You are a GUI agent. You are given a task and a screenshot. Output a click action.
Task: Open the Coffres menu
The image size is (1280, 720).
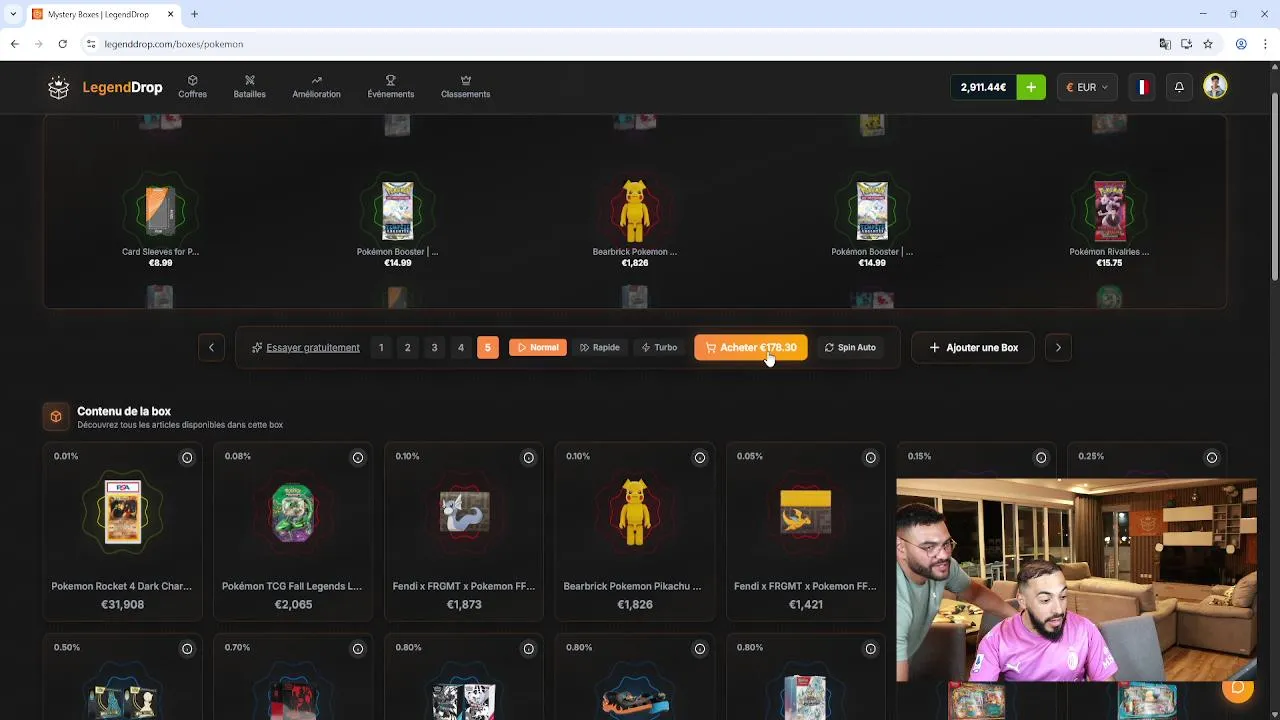click(x=192, y=87)
